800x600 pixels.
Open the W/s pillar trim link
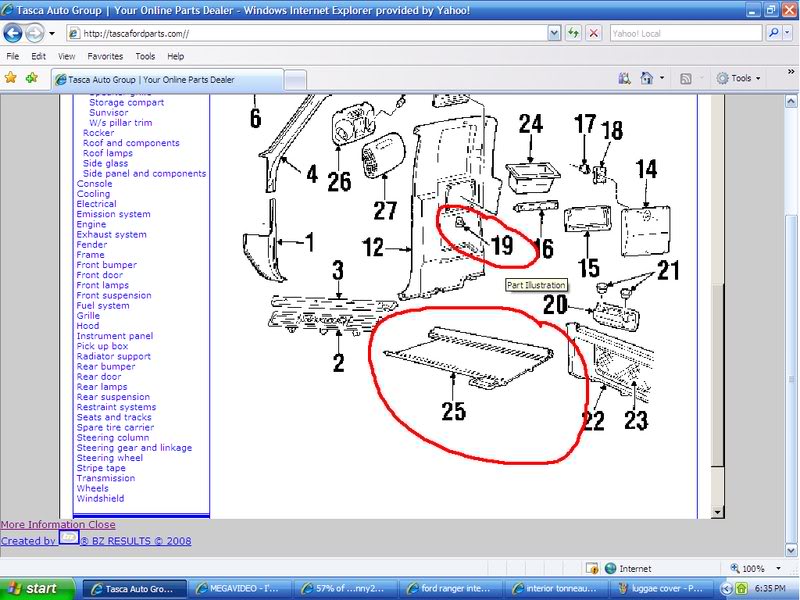tap(120, 122)
